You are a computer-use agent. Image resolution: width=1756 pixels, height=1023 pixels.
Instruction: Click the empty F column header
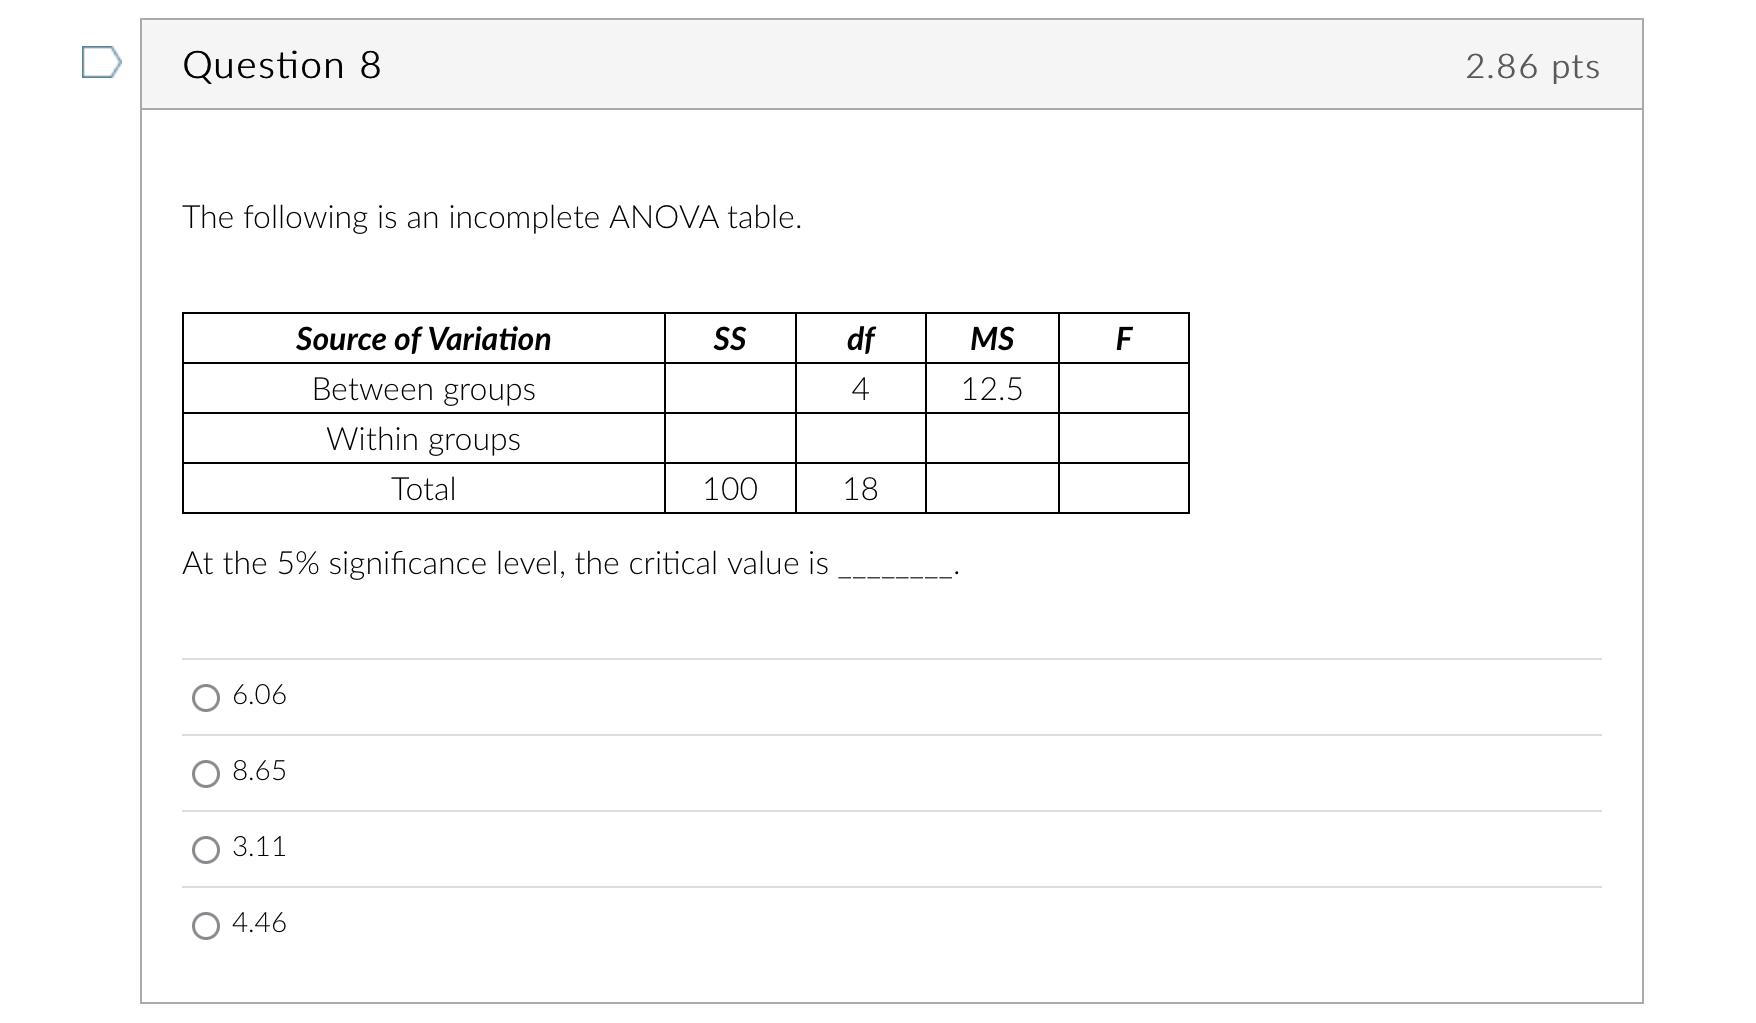[1123, 339]
